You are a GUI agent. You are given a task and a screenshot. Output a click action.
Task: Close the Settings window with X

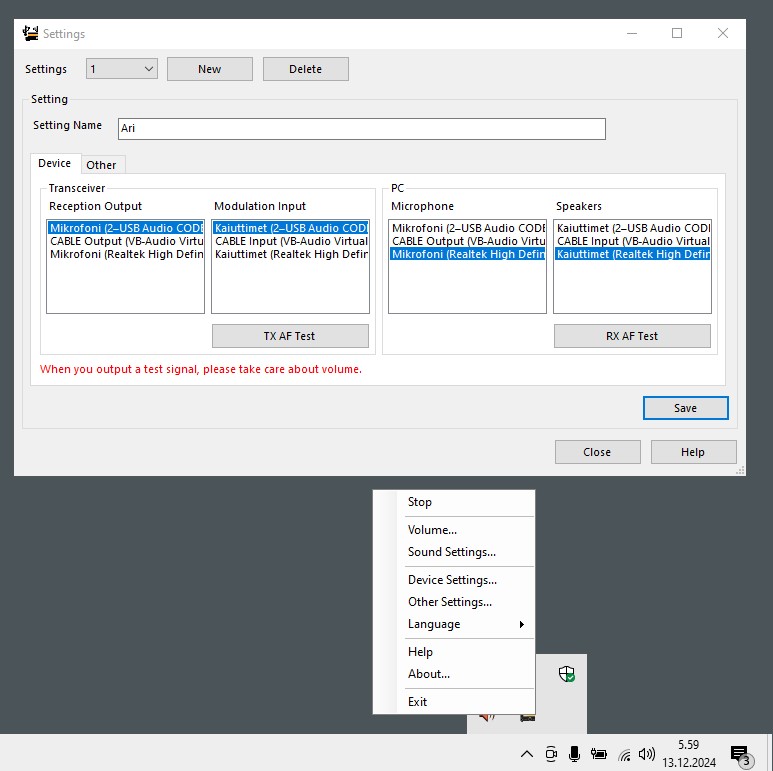pos(723,33)
